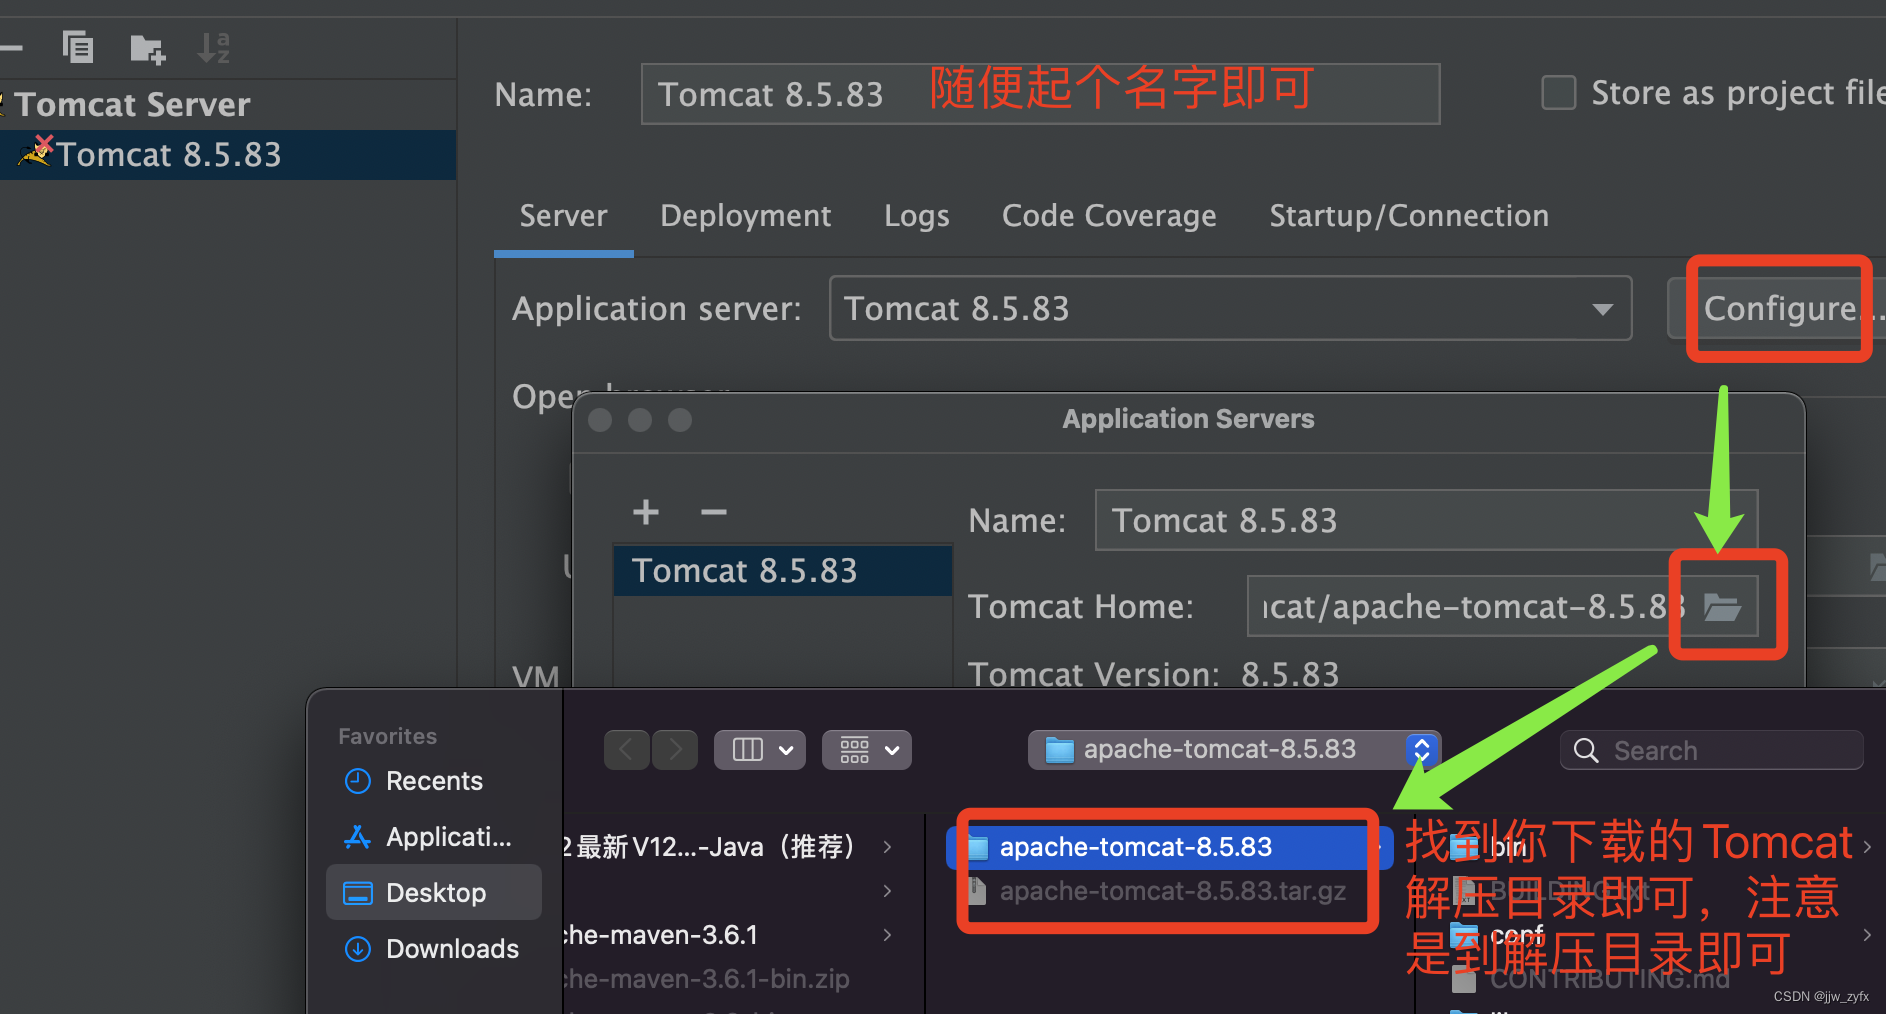The width and height of the screenshot is (1886, 1014).
Task: Expand the conf folder chevron
Action: pyautogui.click(x=1867, y=935)
